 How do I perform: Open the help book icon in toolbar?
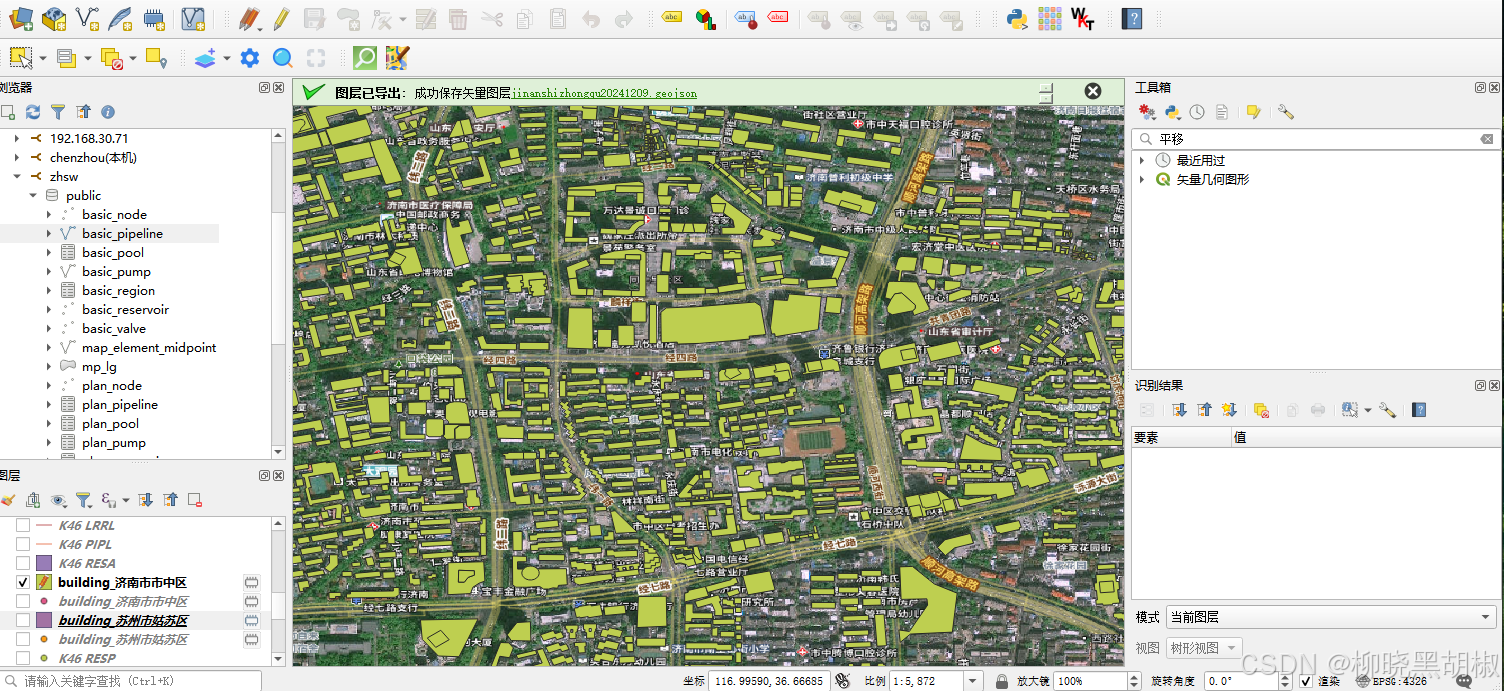click(x=1132, y=18)
